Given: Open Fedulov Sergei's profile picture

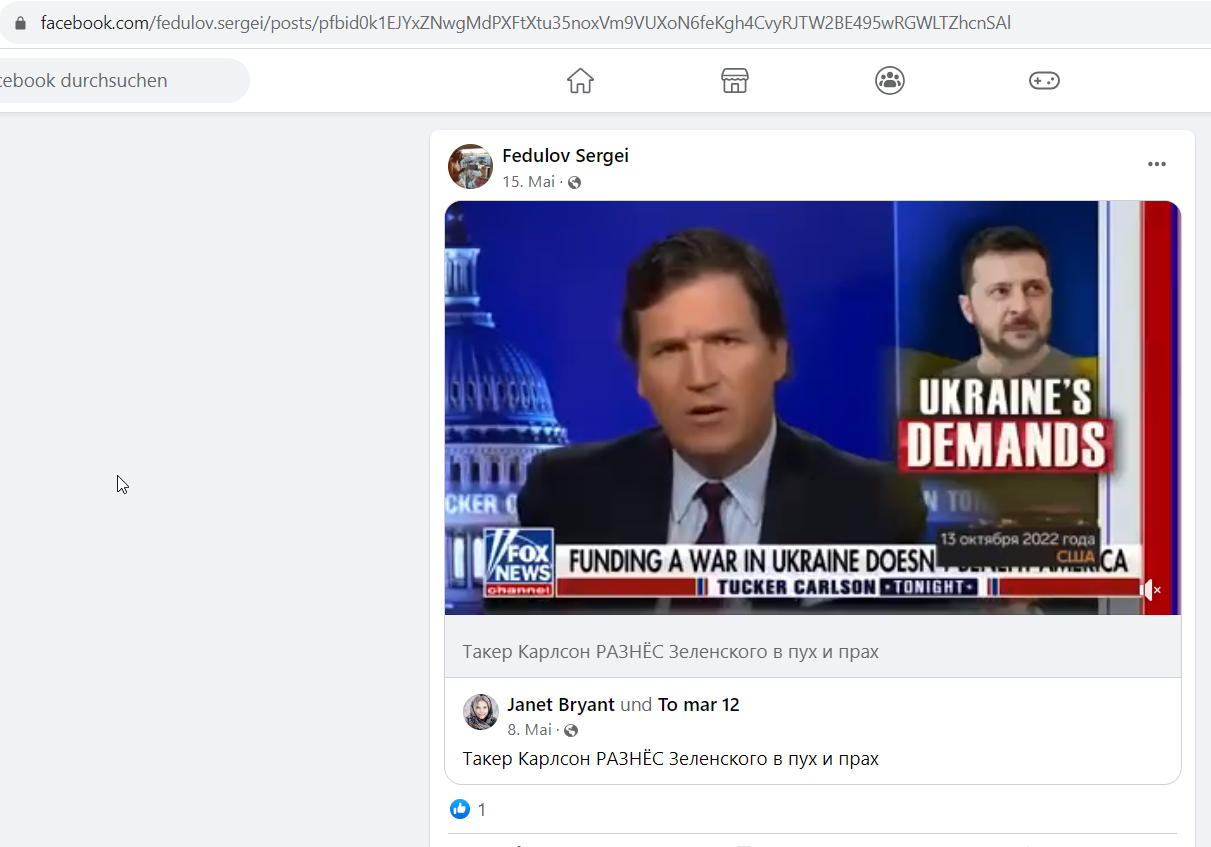Looking at the screenshot, I should pos(470,167).
